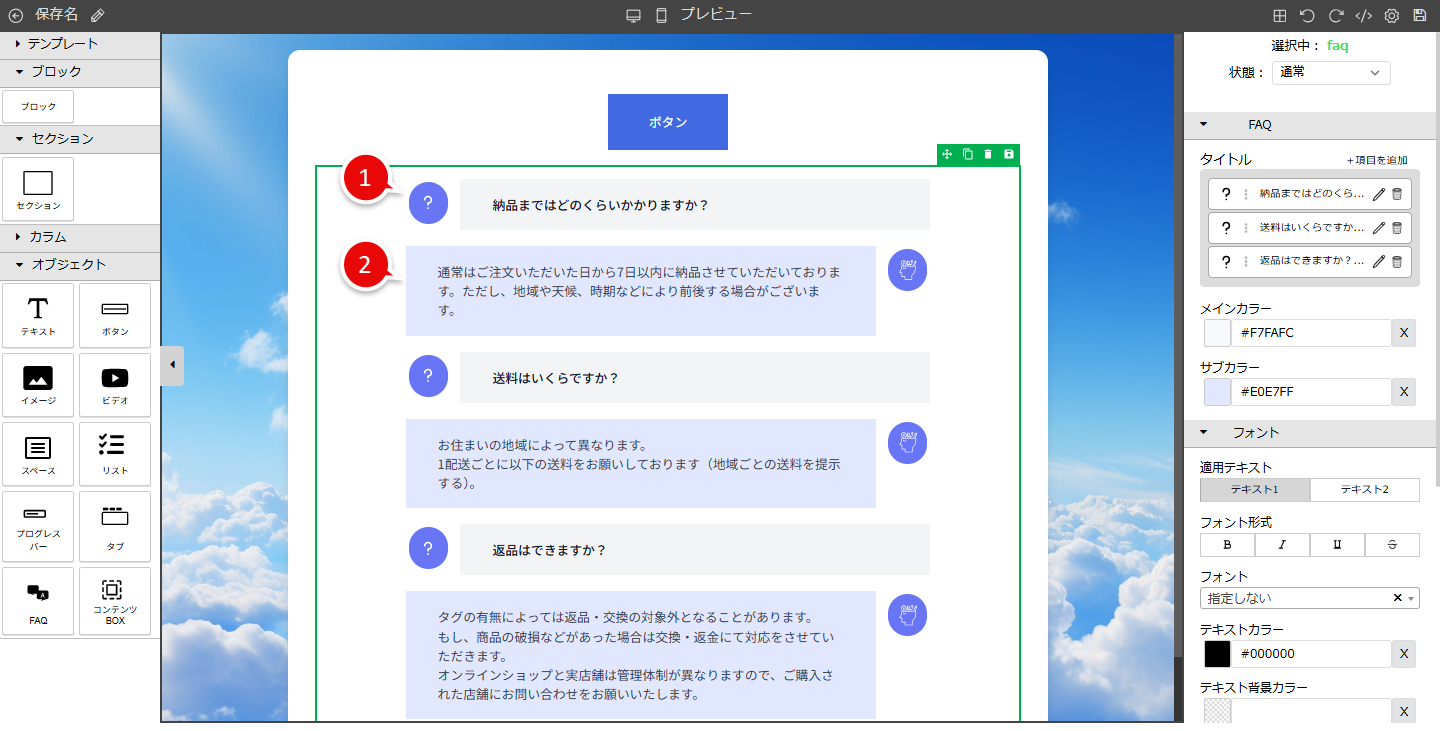Select the FAQ object in left panel
1440x731 pixels.
click(x=38, y=601)
